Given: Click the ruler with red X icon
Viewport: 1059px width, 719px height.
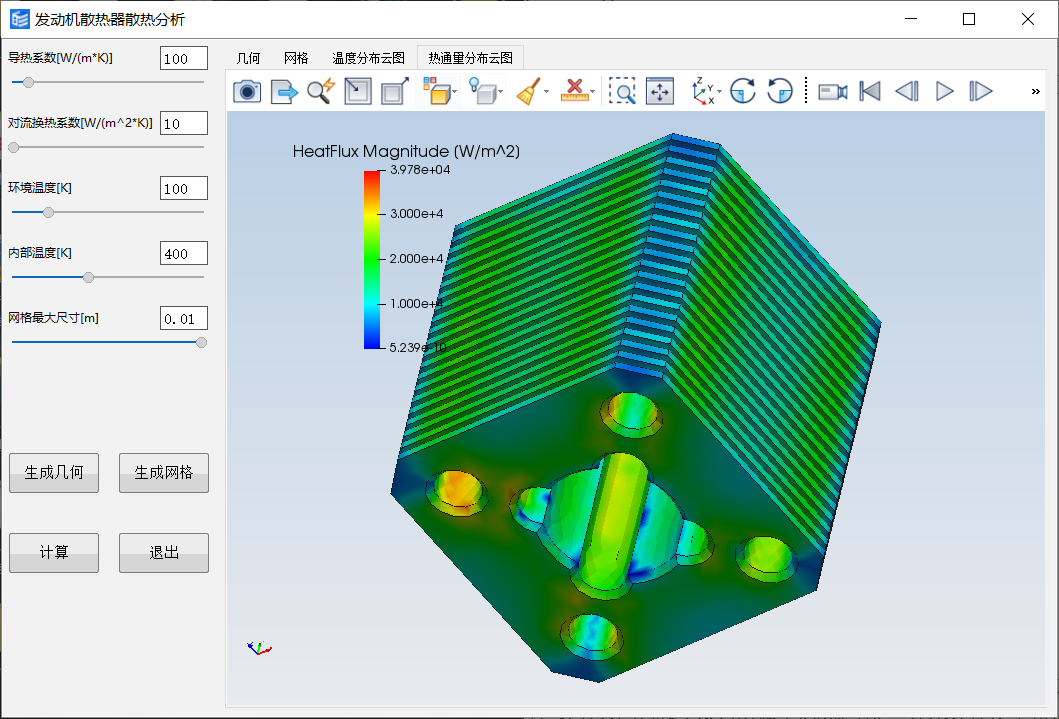Looking at the screenshot, I should [x=574, y=91].
